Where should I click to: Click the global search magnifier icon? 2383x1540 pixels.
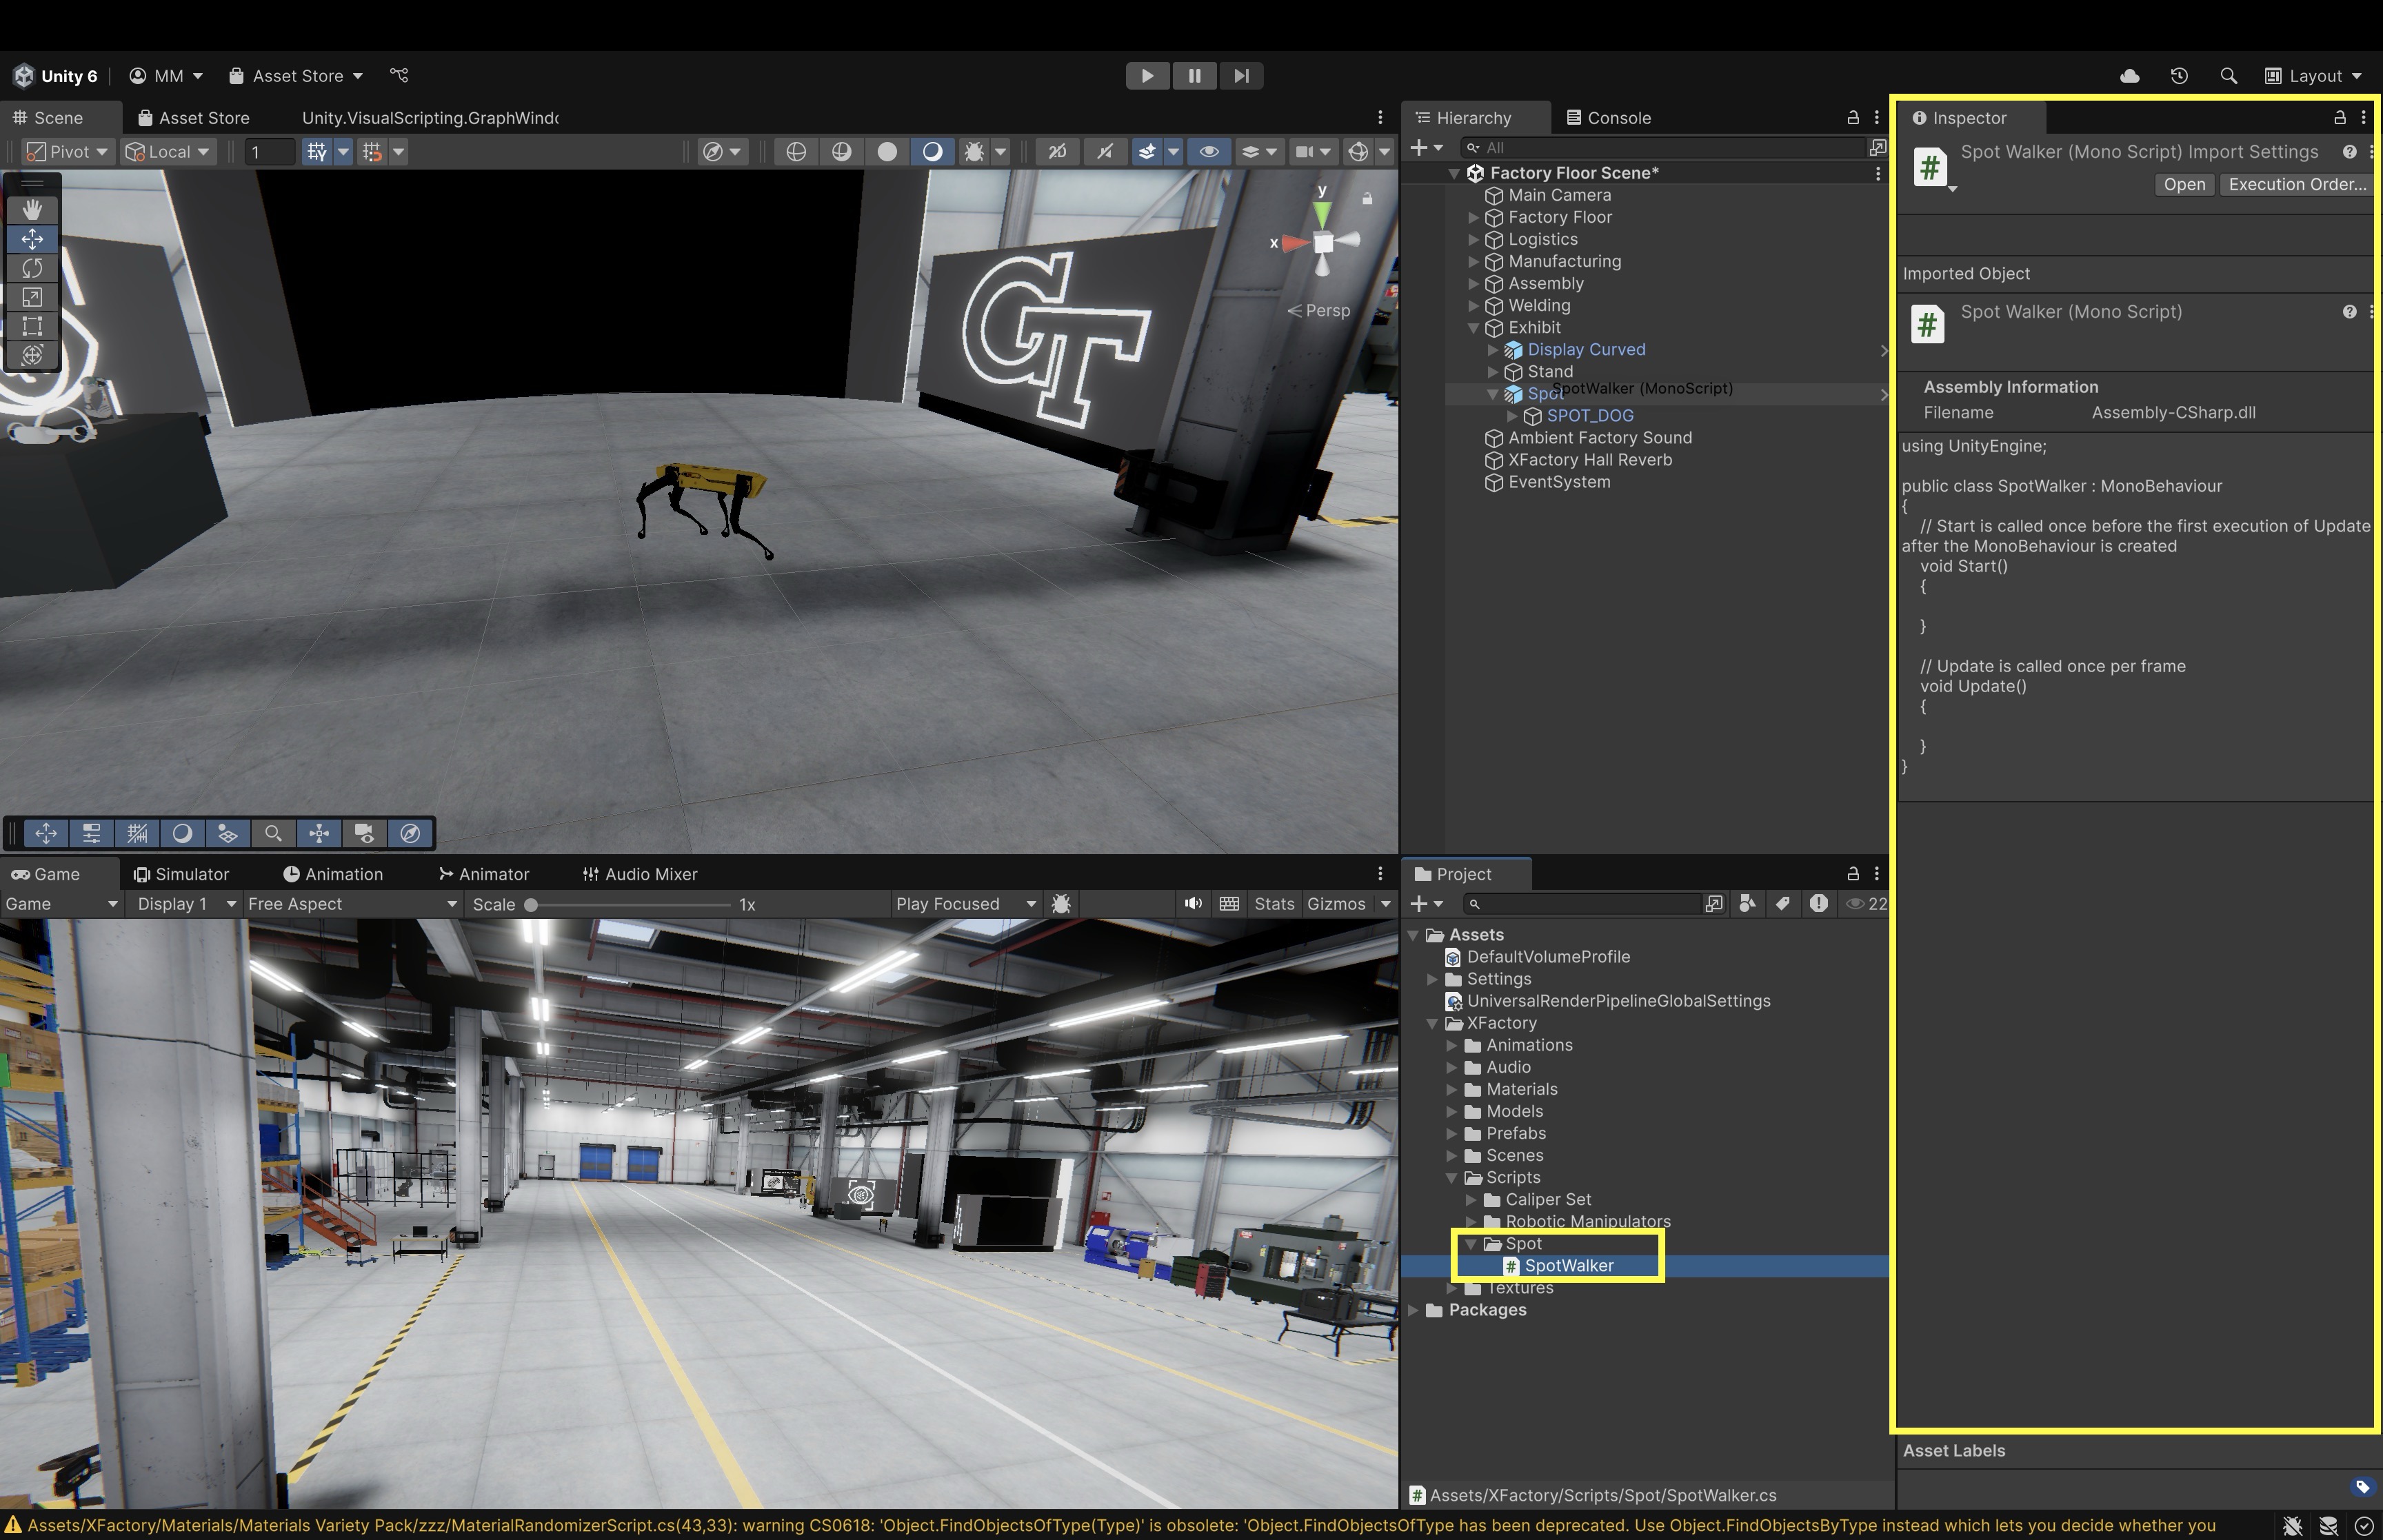[x=2228, y=76]
